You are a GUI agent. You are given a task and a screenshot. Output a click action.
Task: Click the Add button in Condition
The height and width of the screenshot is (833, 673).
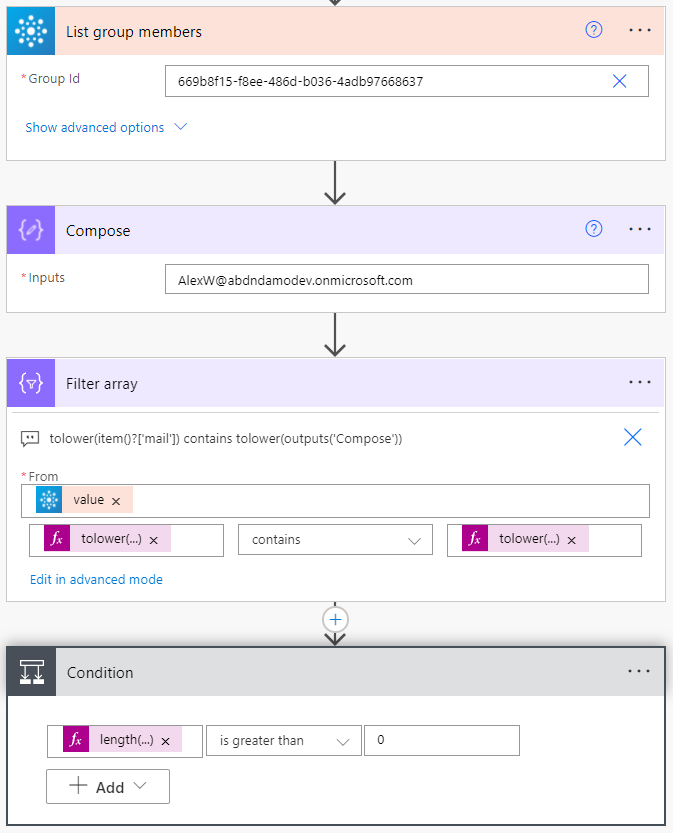click(107, 786)
